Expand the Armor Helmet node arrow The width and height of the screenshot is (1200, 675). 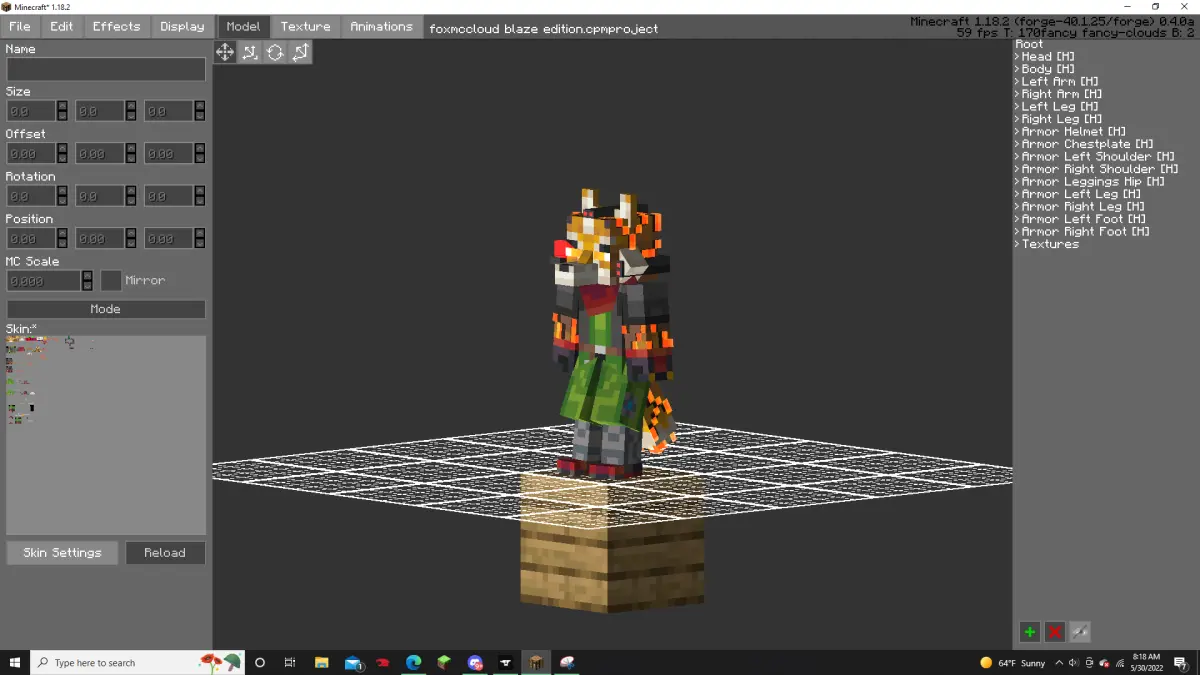coord(1018,132)
